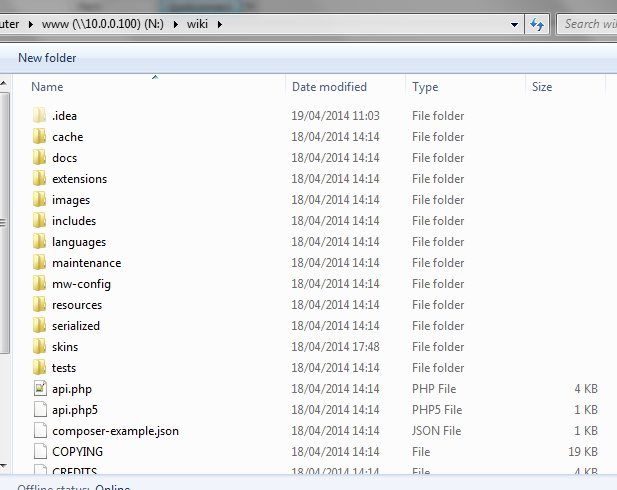Select the mw-config folder icon
This screenshot has height=490, width=617.
39,284
